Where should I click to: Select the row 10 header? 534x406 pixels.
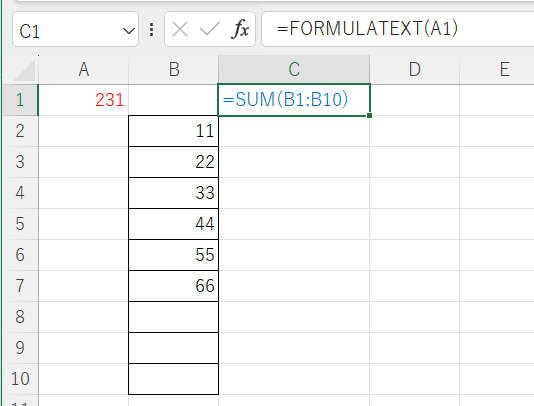[20, 379]
